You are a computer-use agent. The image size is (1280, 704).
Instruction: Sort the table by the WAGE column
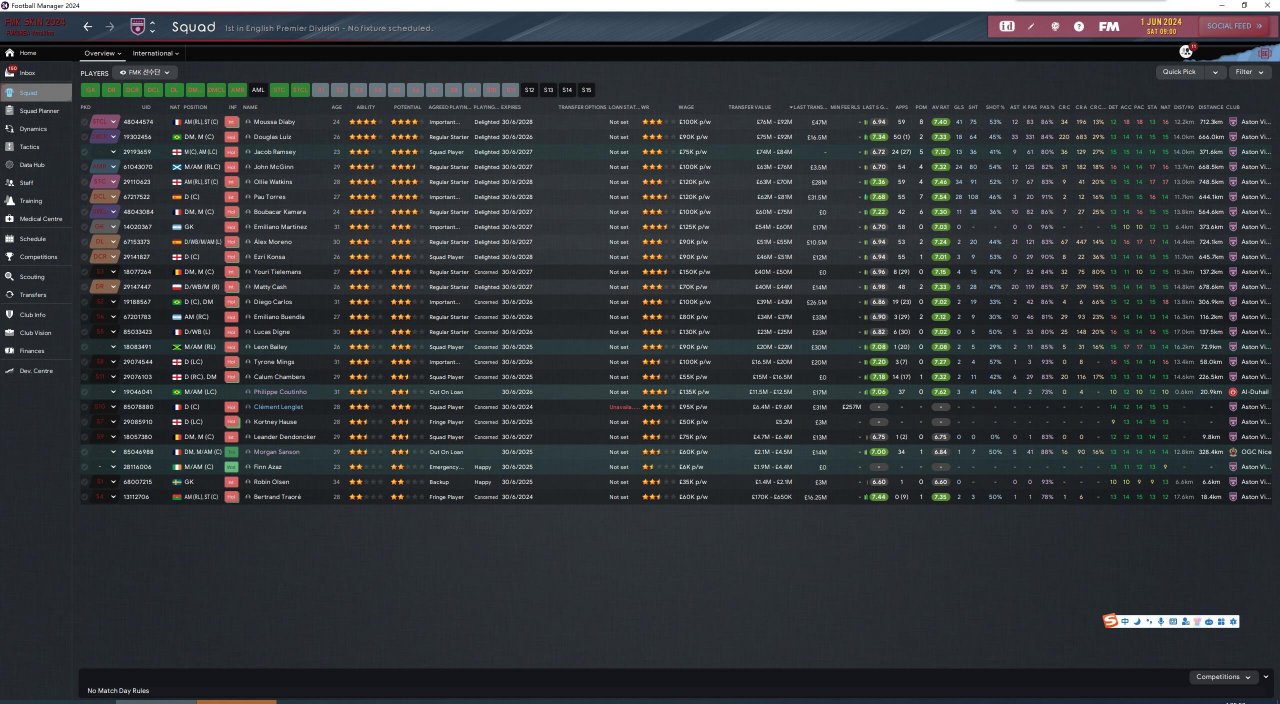[x=686, y=106]
